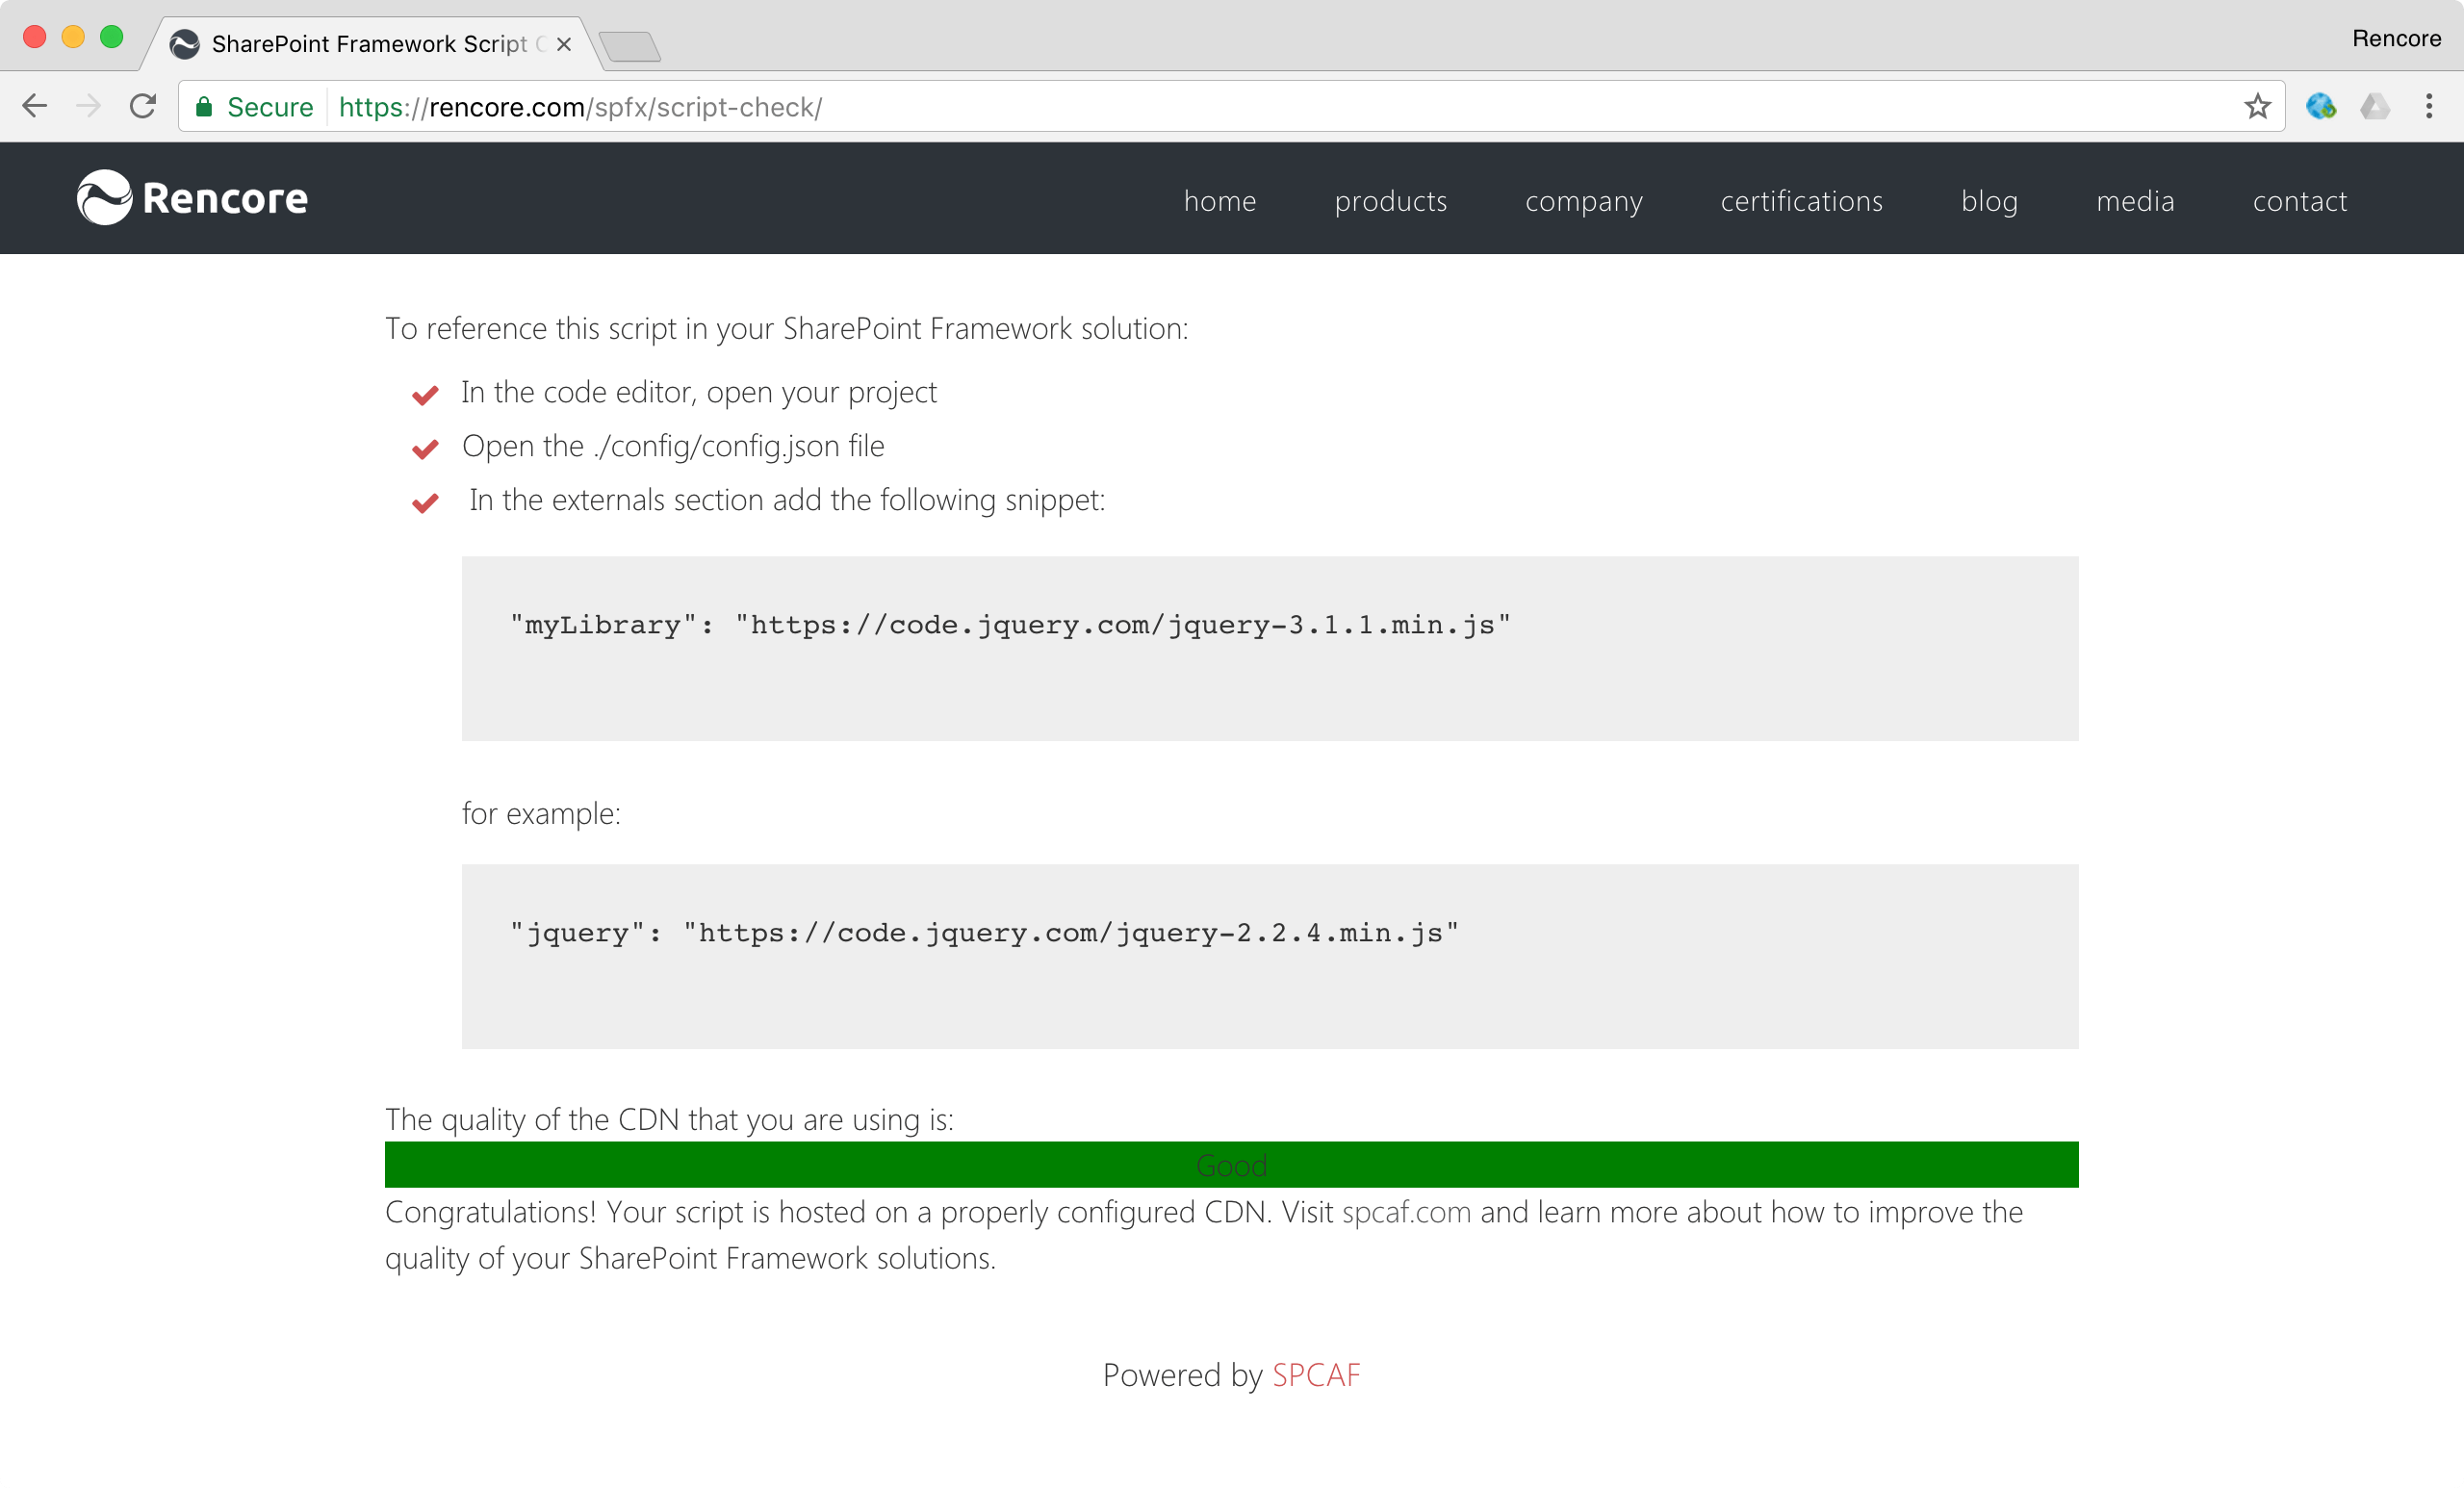This screenshot has width=2464, height=1488.
Task: Open the media menu item
Action: tap(2135, 201)
